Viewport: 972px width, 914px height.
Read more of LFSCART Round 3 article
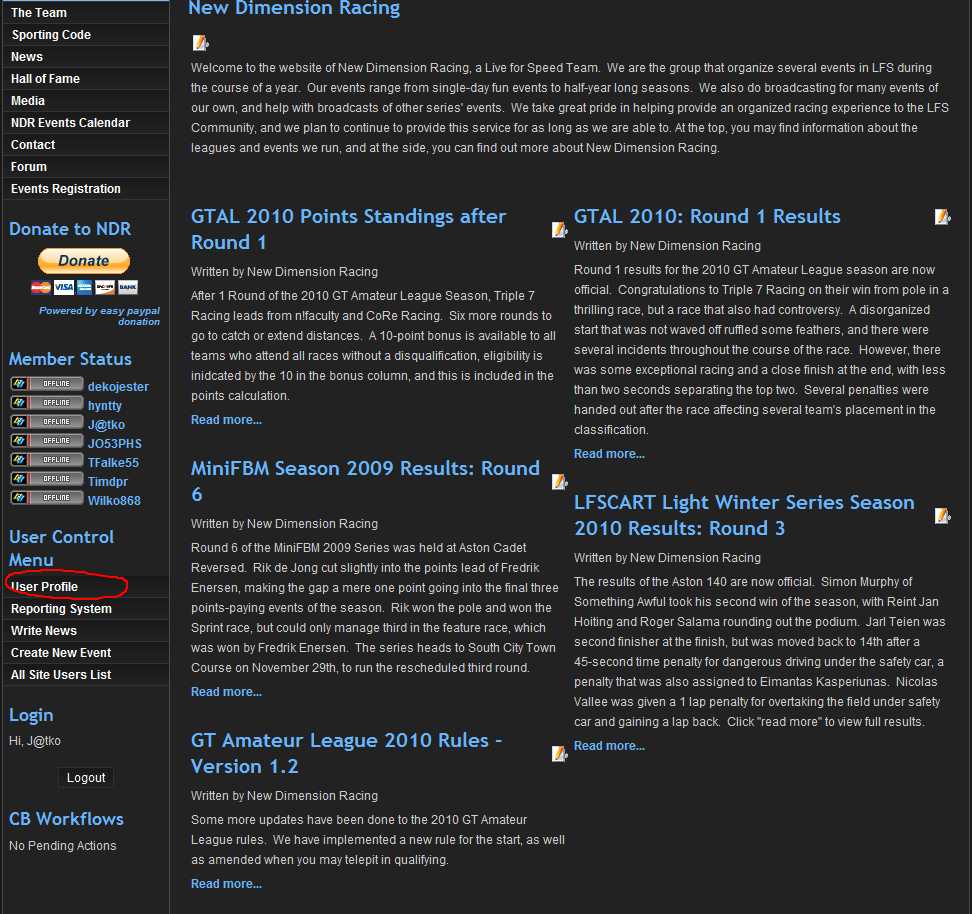coord(609,746)
